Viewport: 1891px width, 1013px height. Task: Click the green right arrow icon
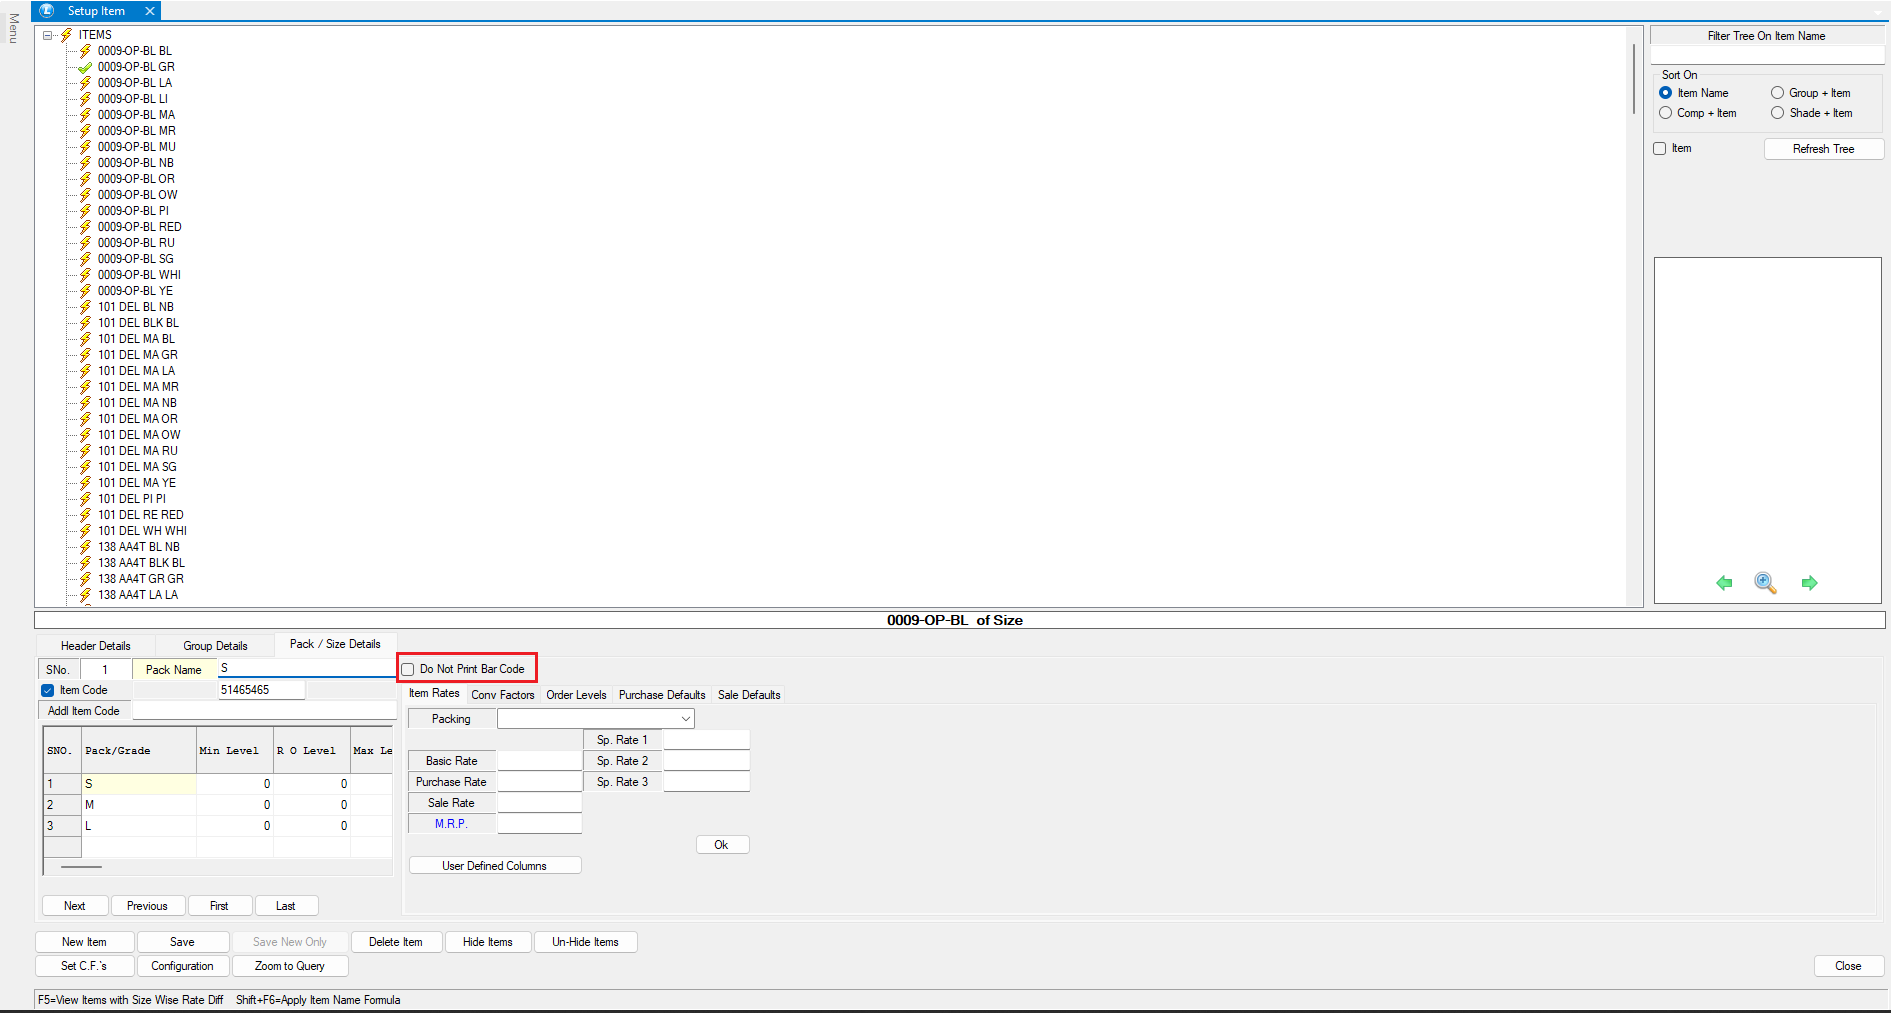(1809, 583)
